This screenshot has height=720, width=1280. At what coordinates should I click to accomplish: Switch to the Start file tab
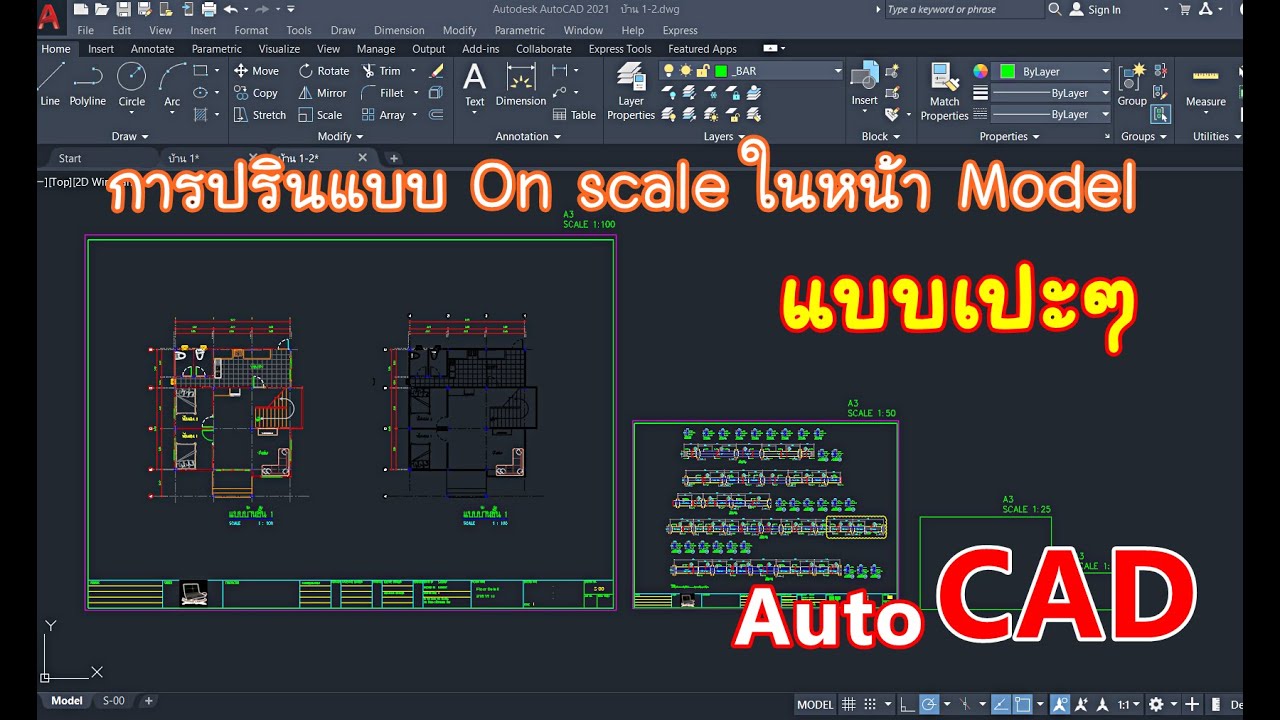click(70, 158)
